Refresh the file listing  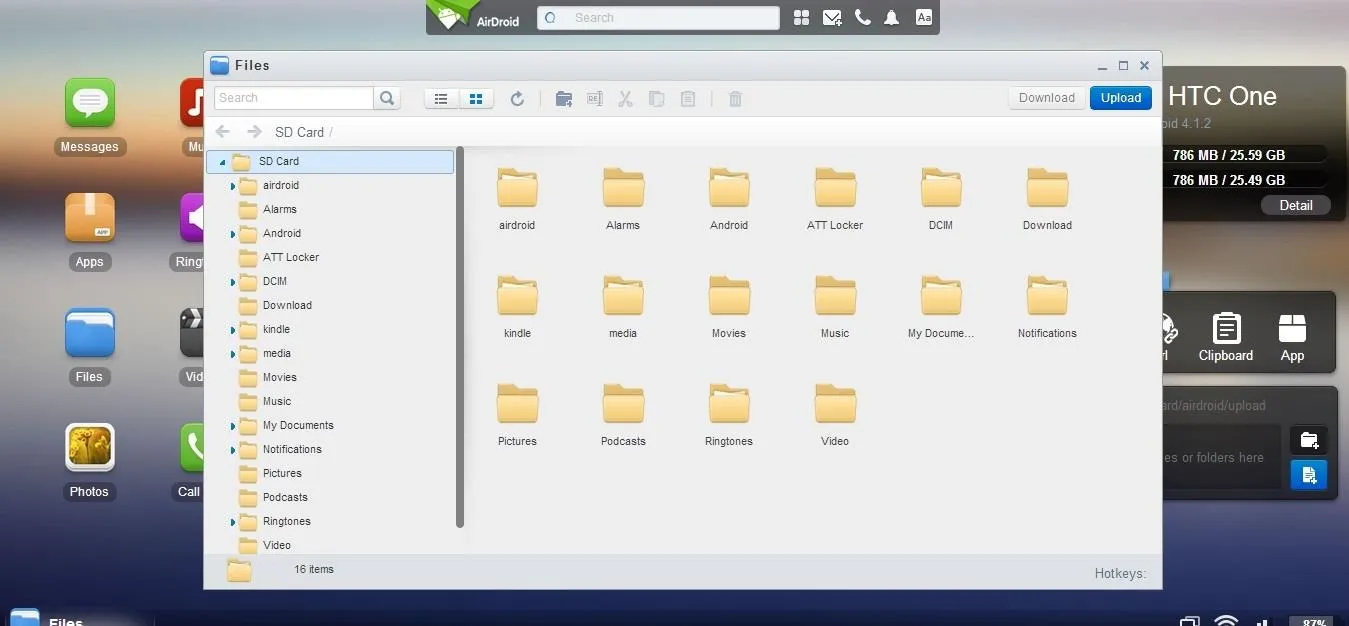coord(517,99)
